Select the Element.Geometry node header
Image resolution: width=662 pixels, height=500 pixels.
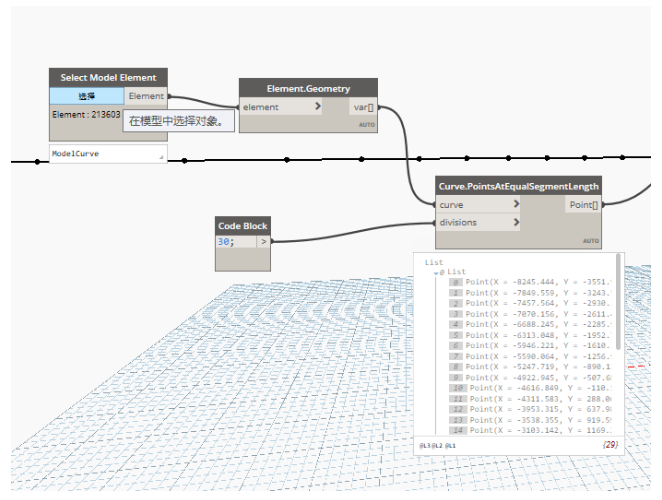pos(307,89)
